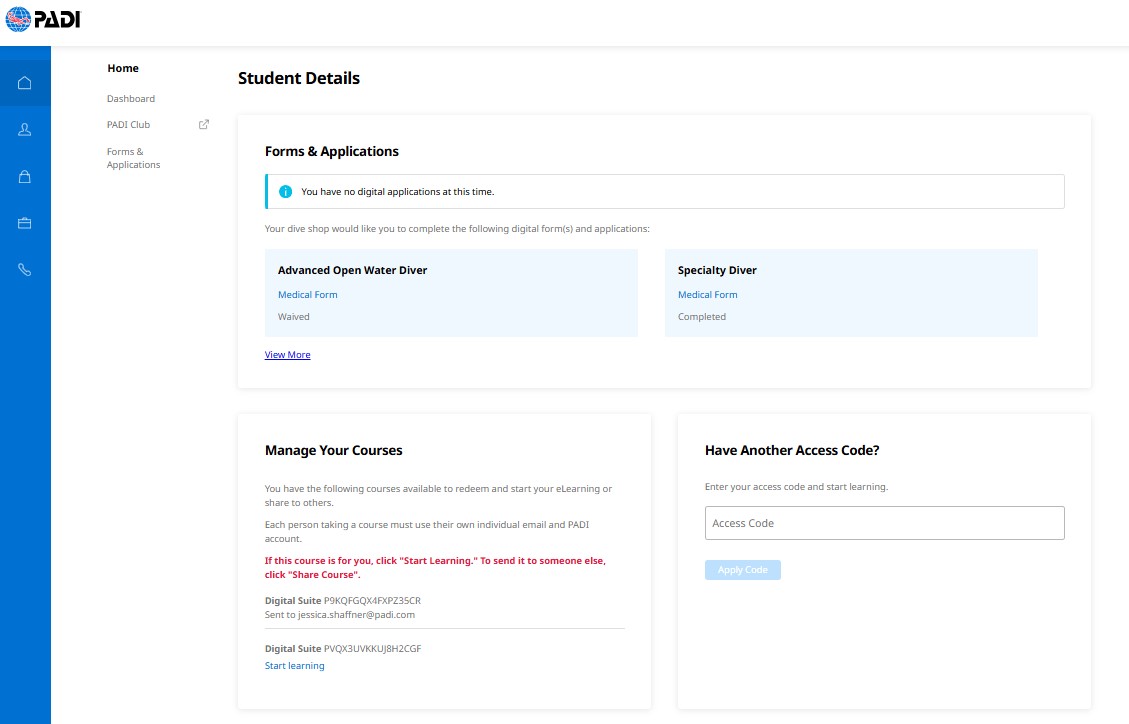Screen dimensions: 1129x724
Task: Select Home in the navigation menu
Action: tap(123, 68)
